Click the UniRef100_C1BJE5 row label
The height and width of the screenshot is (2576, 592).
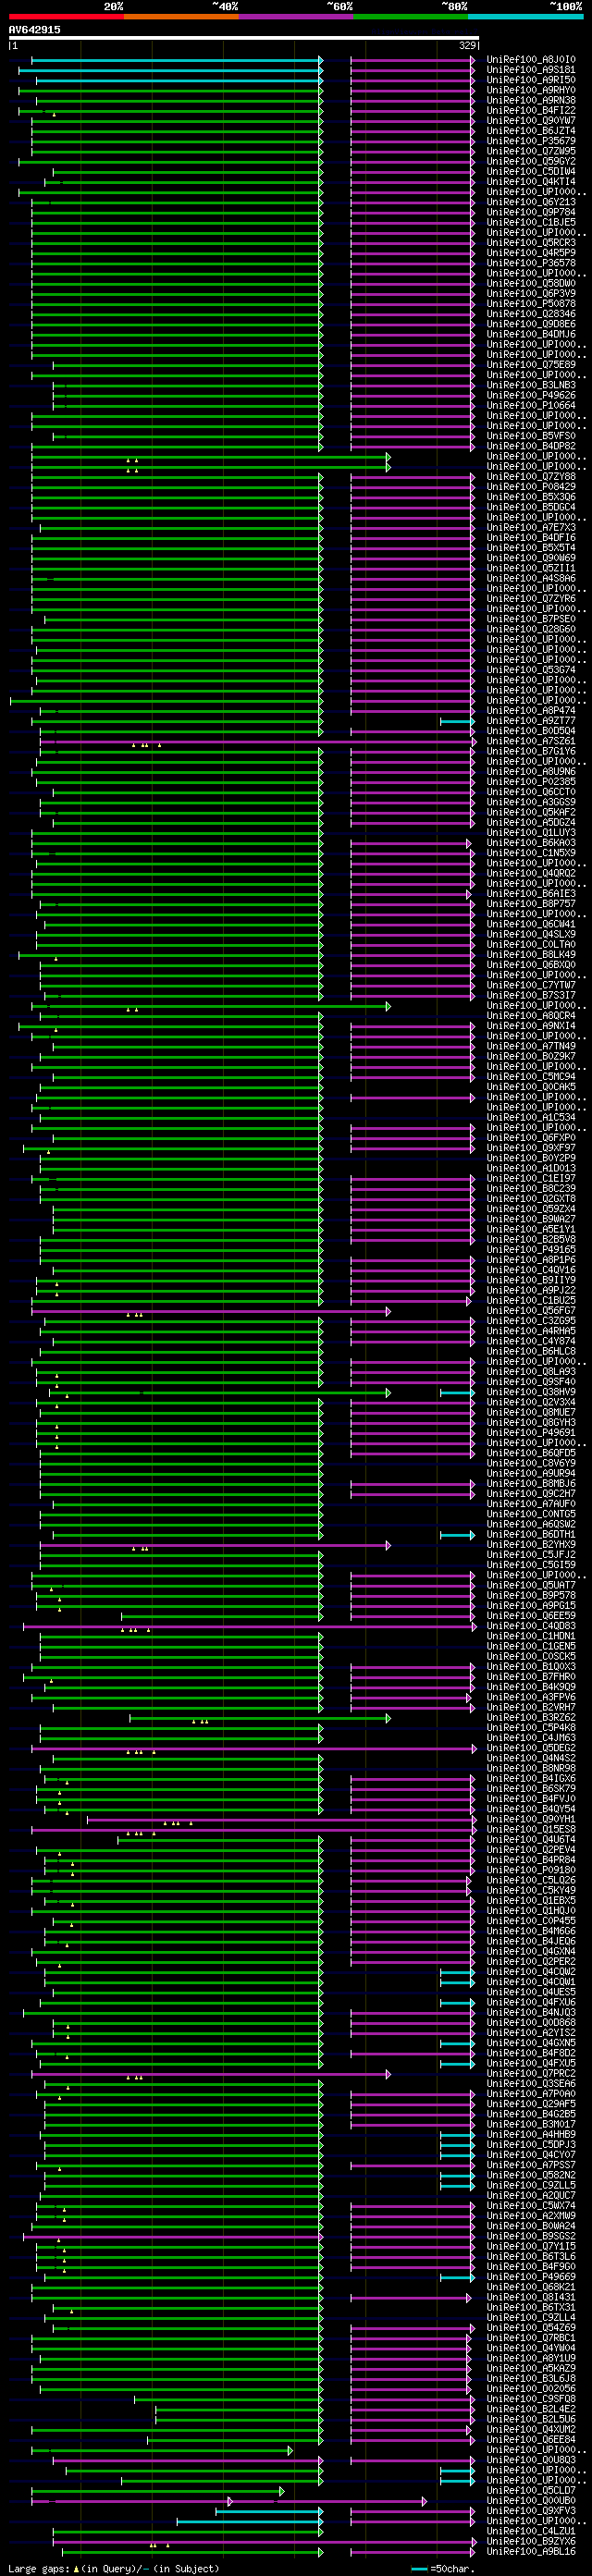coord(531,222)
